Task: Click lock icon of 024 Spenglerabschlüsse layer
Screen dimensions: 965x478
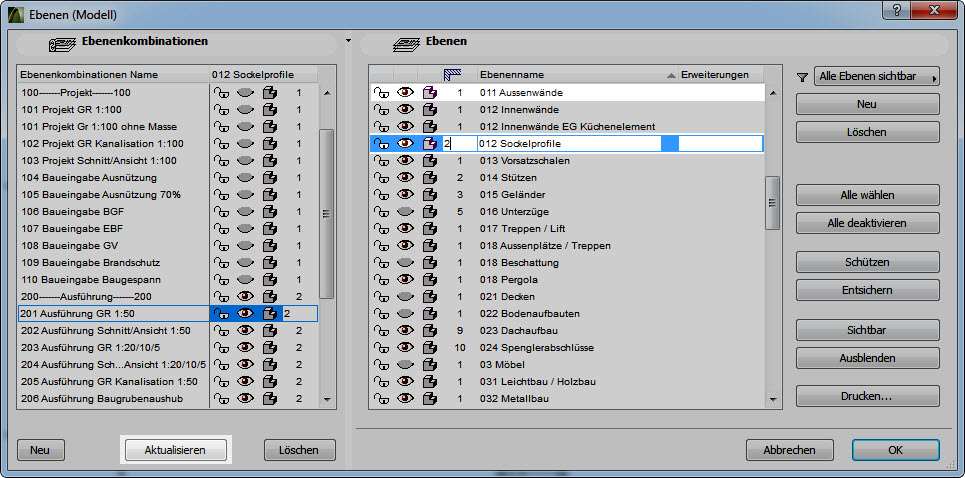Action: [x=382, y=348]
